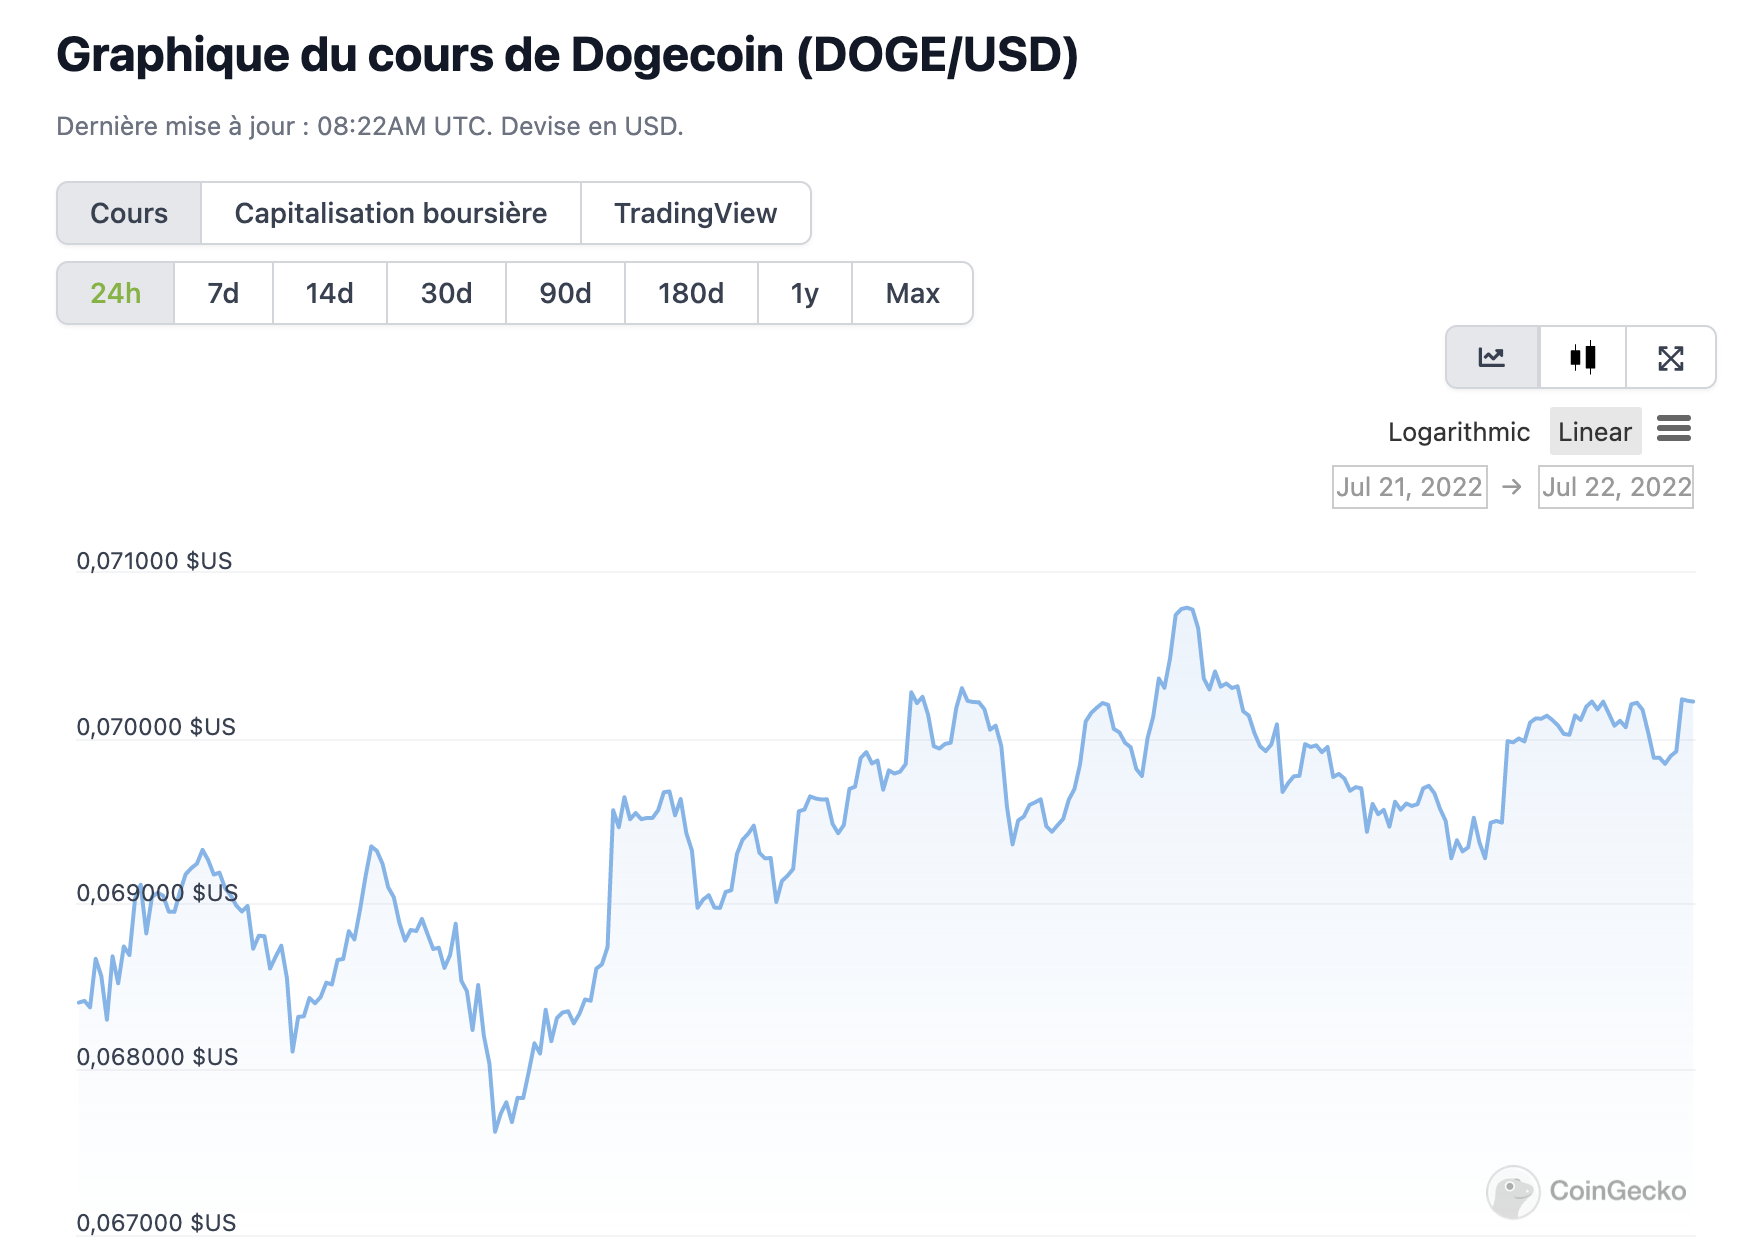
Task: Expand chart to fullscreen
Action: click(1670, 357)
